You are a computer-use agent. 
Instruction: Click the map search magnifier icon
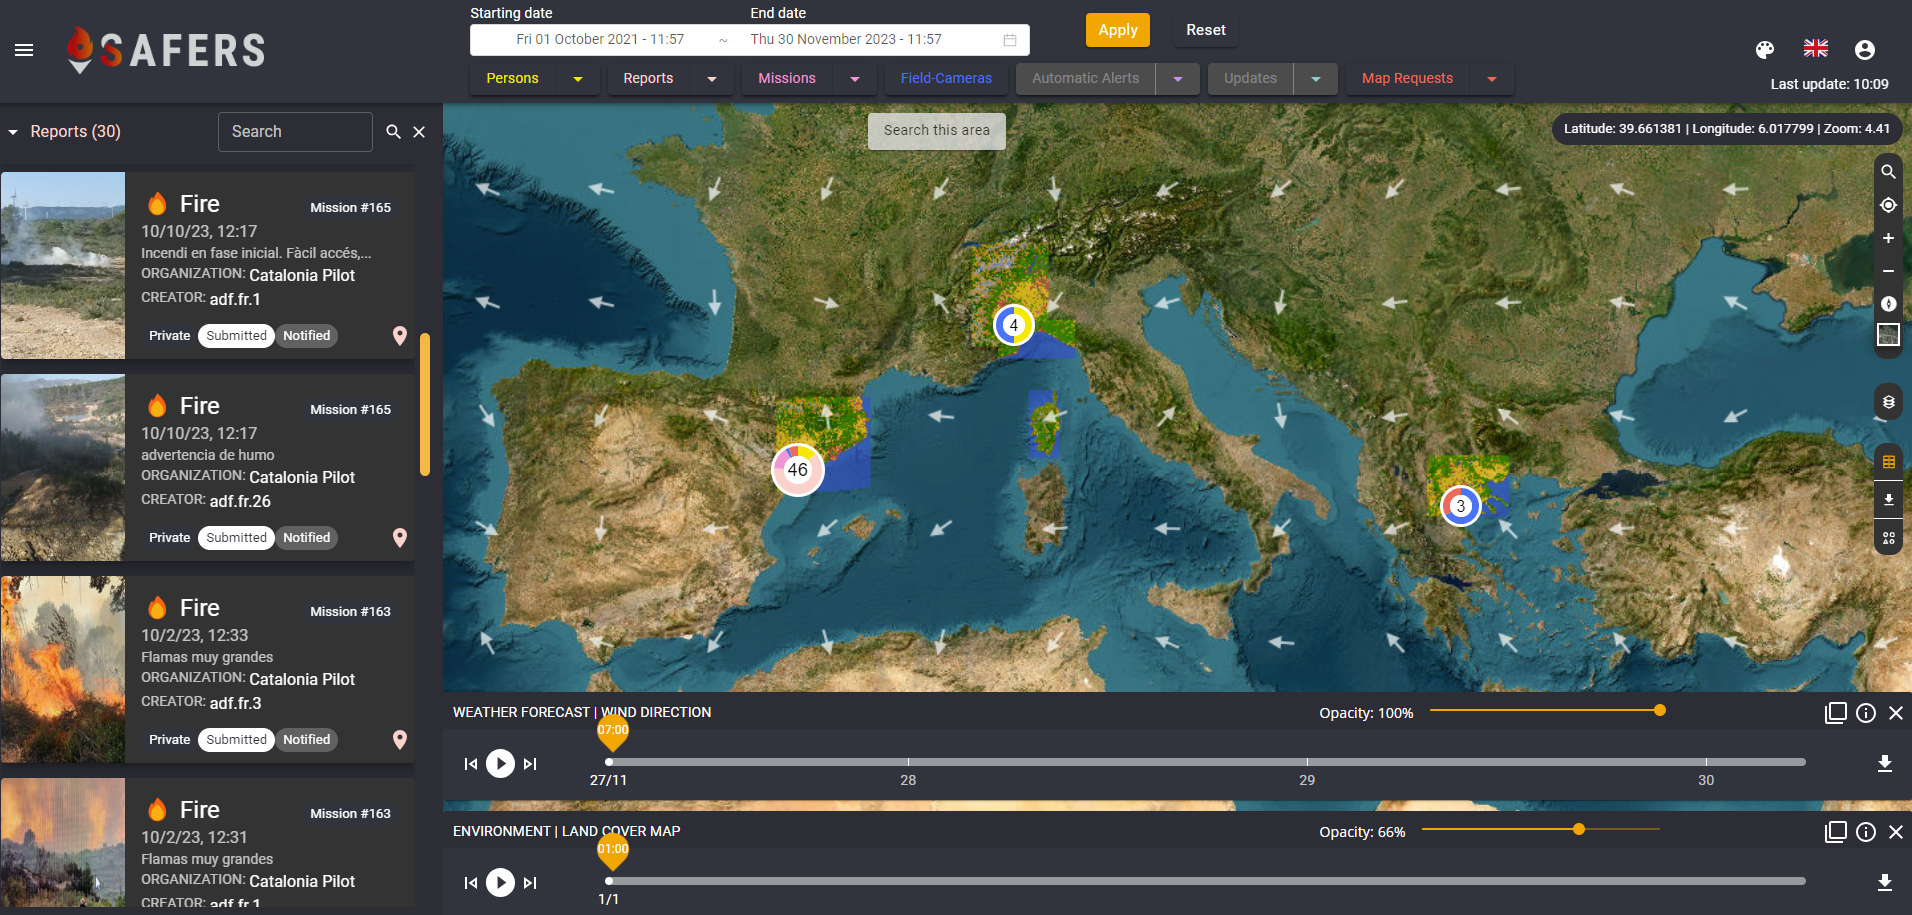1888,172
